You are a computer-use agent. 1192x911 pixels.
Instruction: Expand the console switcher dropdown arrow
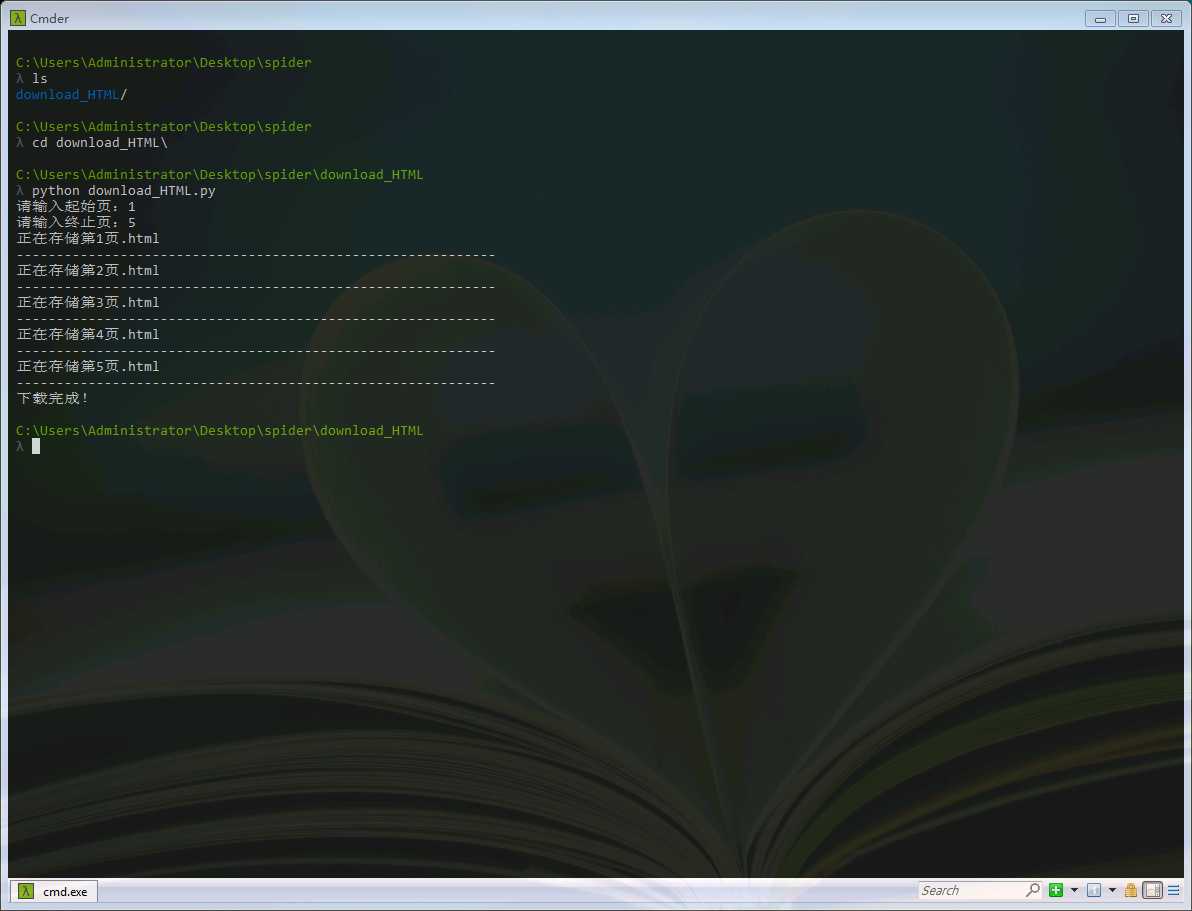click(x=1112, y=890)
